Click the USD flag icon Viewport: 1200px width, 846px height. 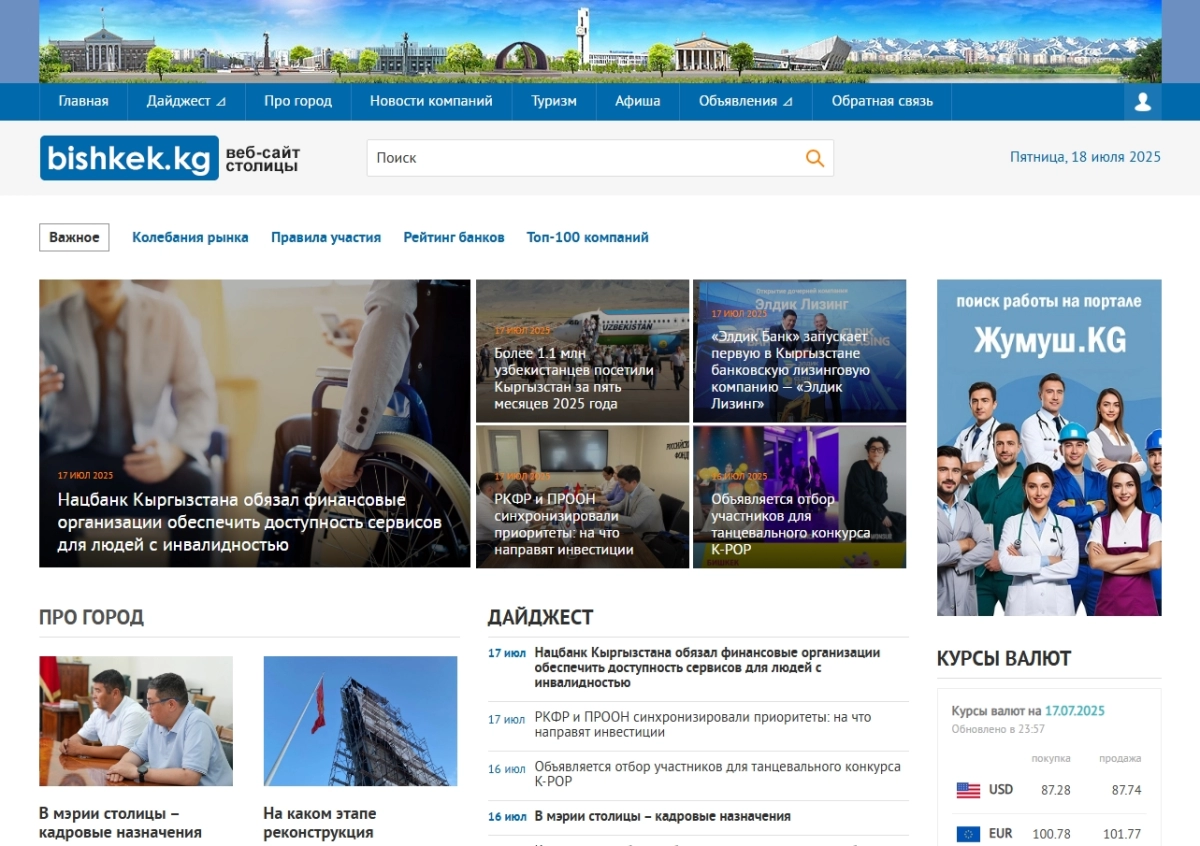tap(968, 790)
